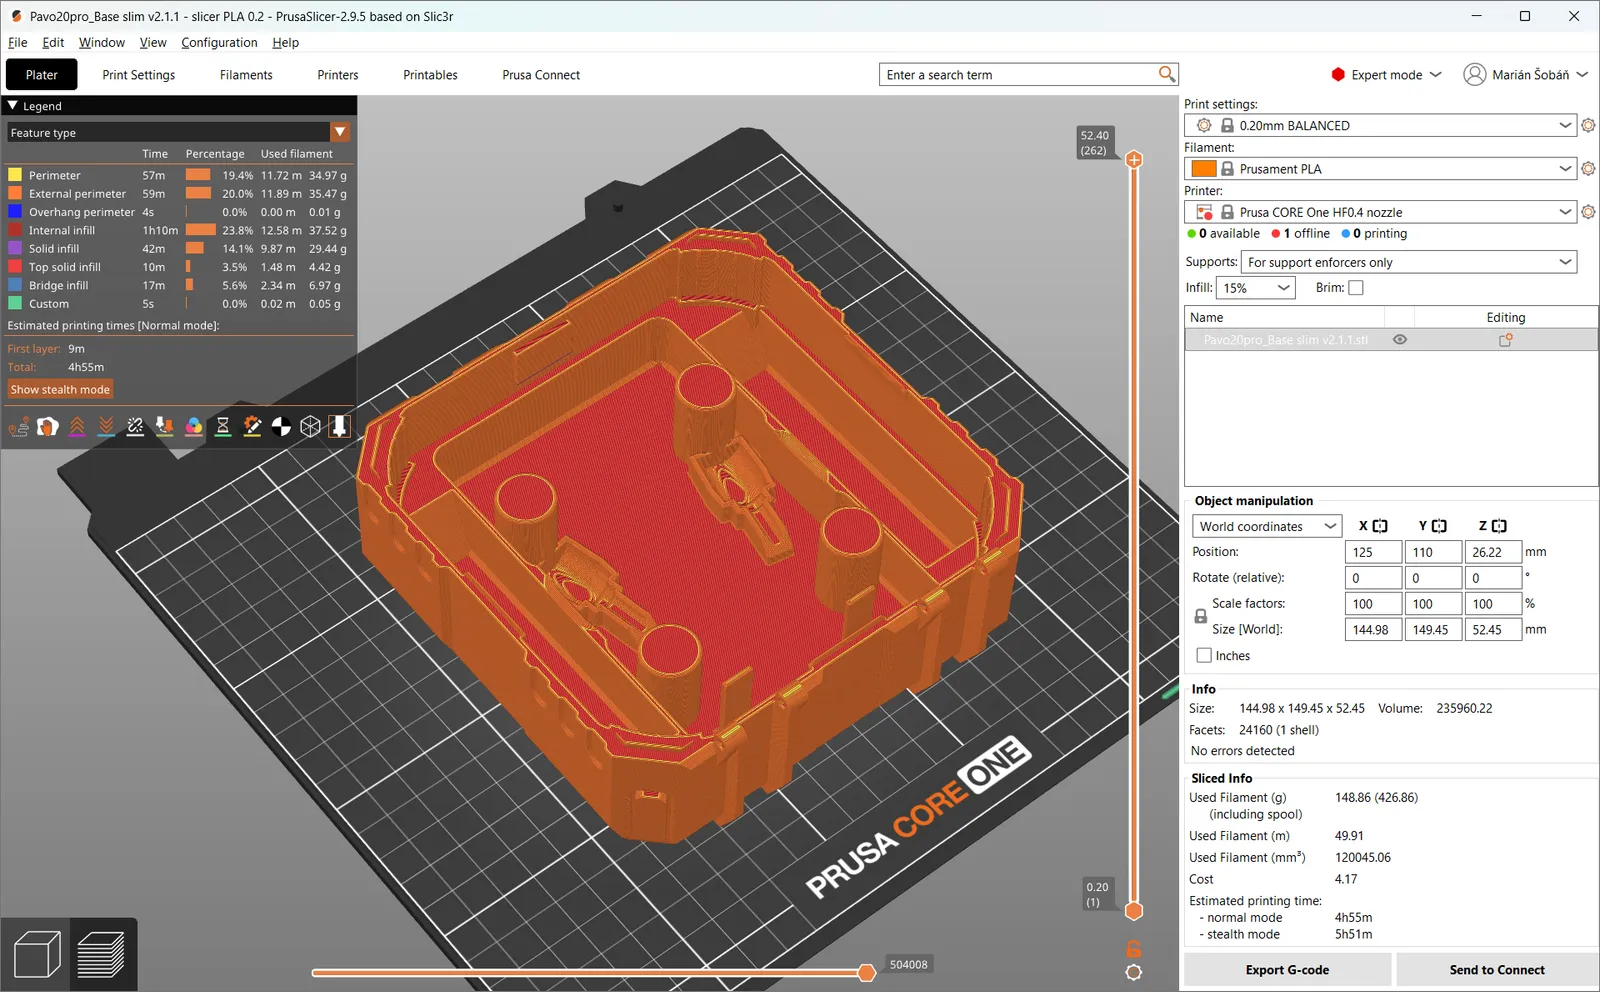Toggle shells wireframe cube icon

pyautogui.click(x=311, y=427)
